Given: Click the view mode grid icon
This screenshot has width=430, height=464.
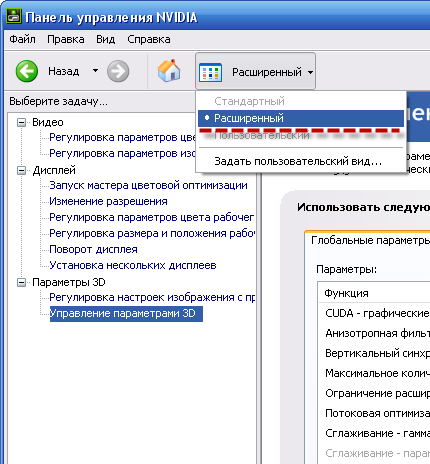Looking at the screenshot, I should [x=210, y=72].
